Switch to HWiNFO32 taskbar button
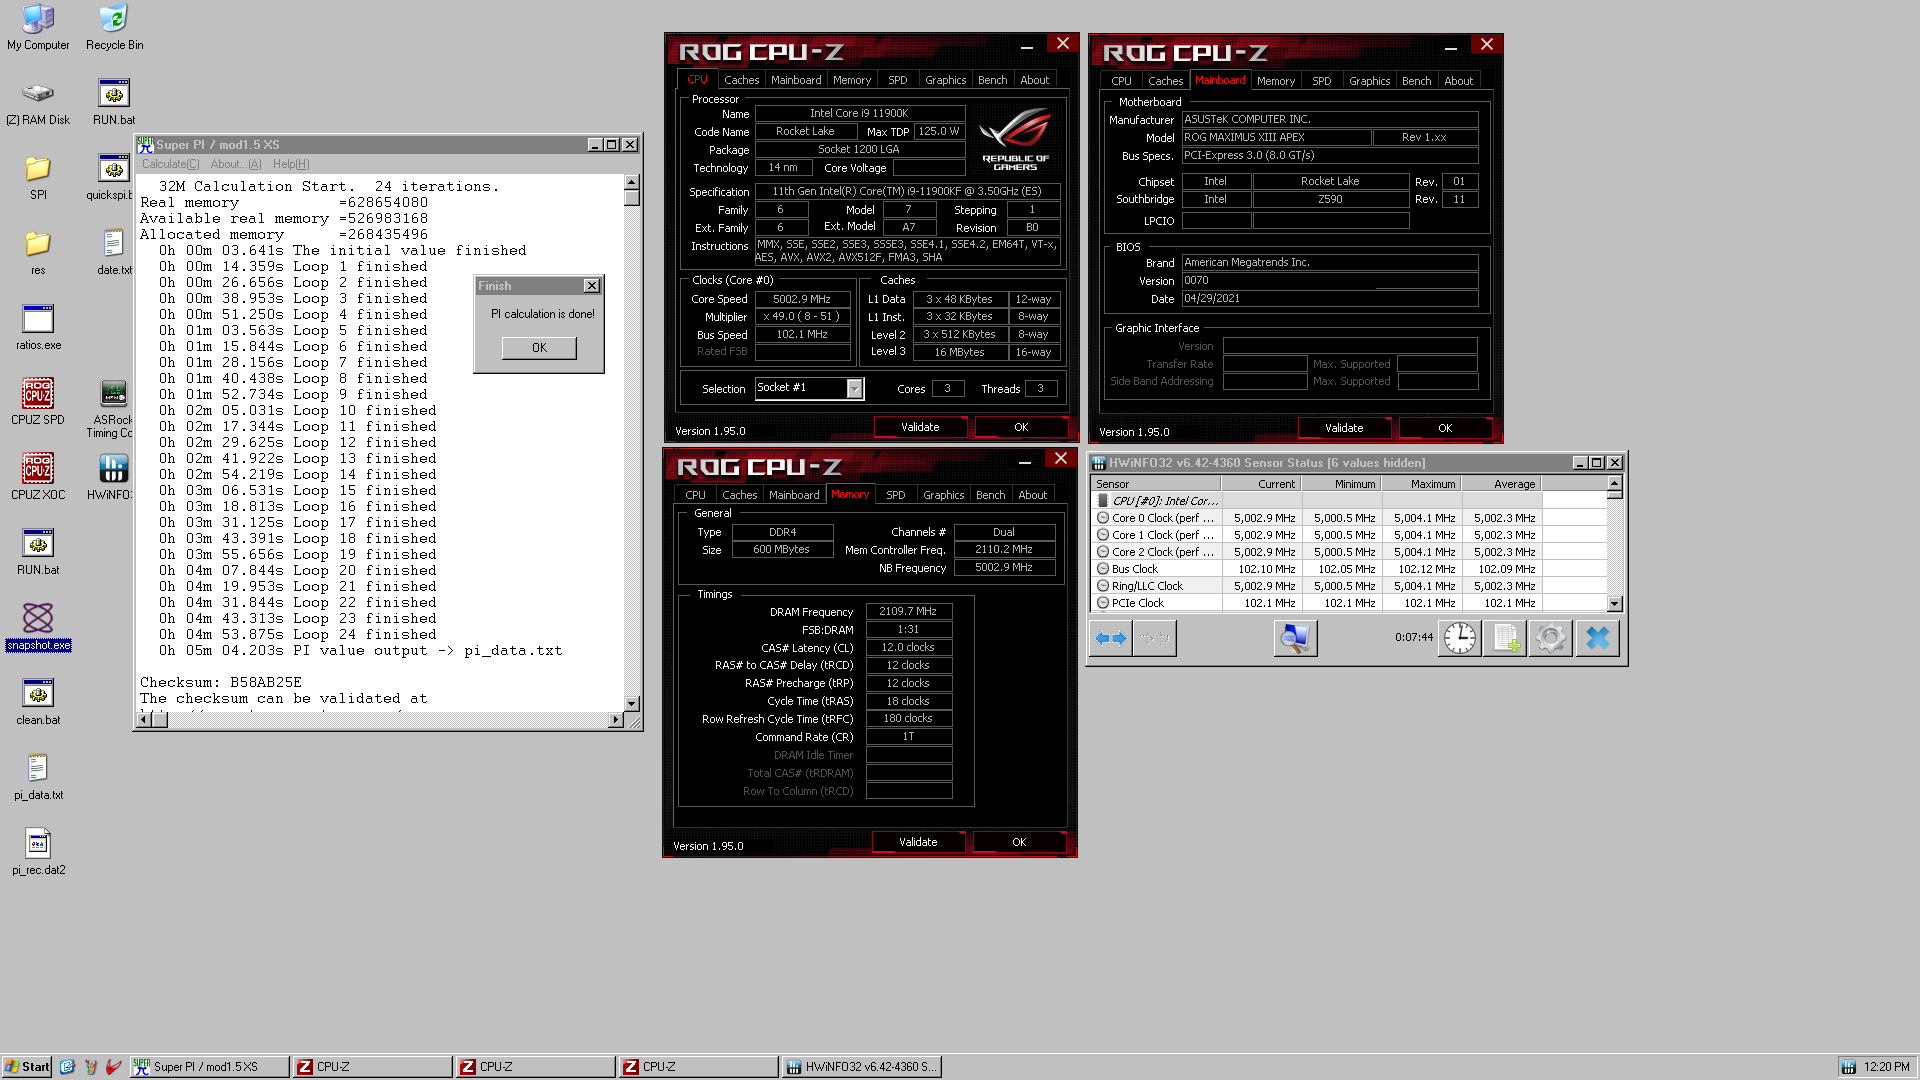The height and width of the screenshot is (1080, 1920). click(861, 1067)
